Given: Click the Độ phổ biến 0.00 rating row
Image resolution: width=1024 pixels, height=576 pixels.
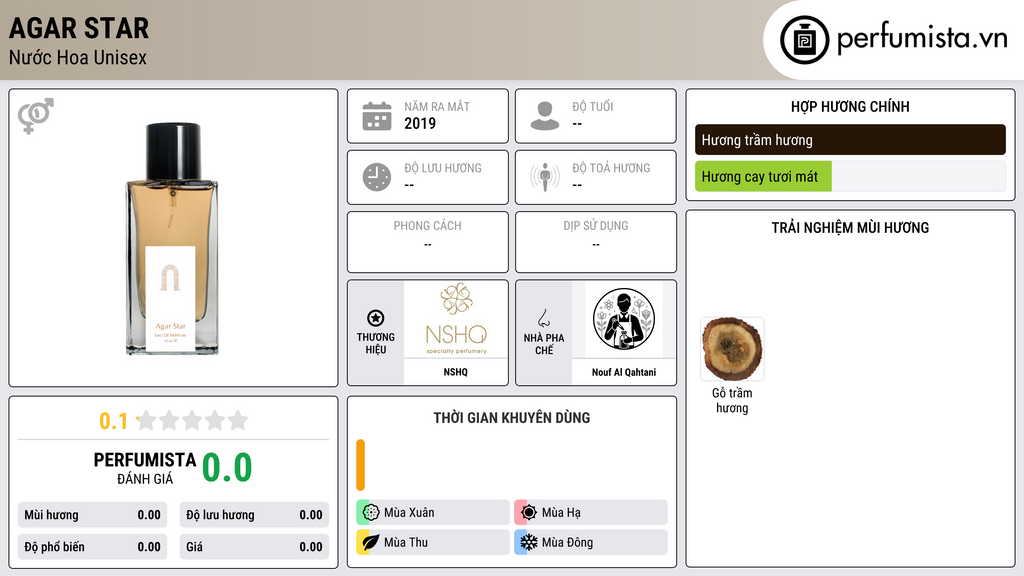Looking at the screenshot, I should 92,547.
